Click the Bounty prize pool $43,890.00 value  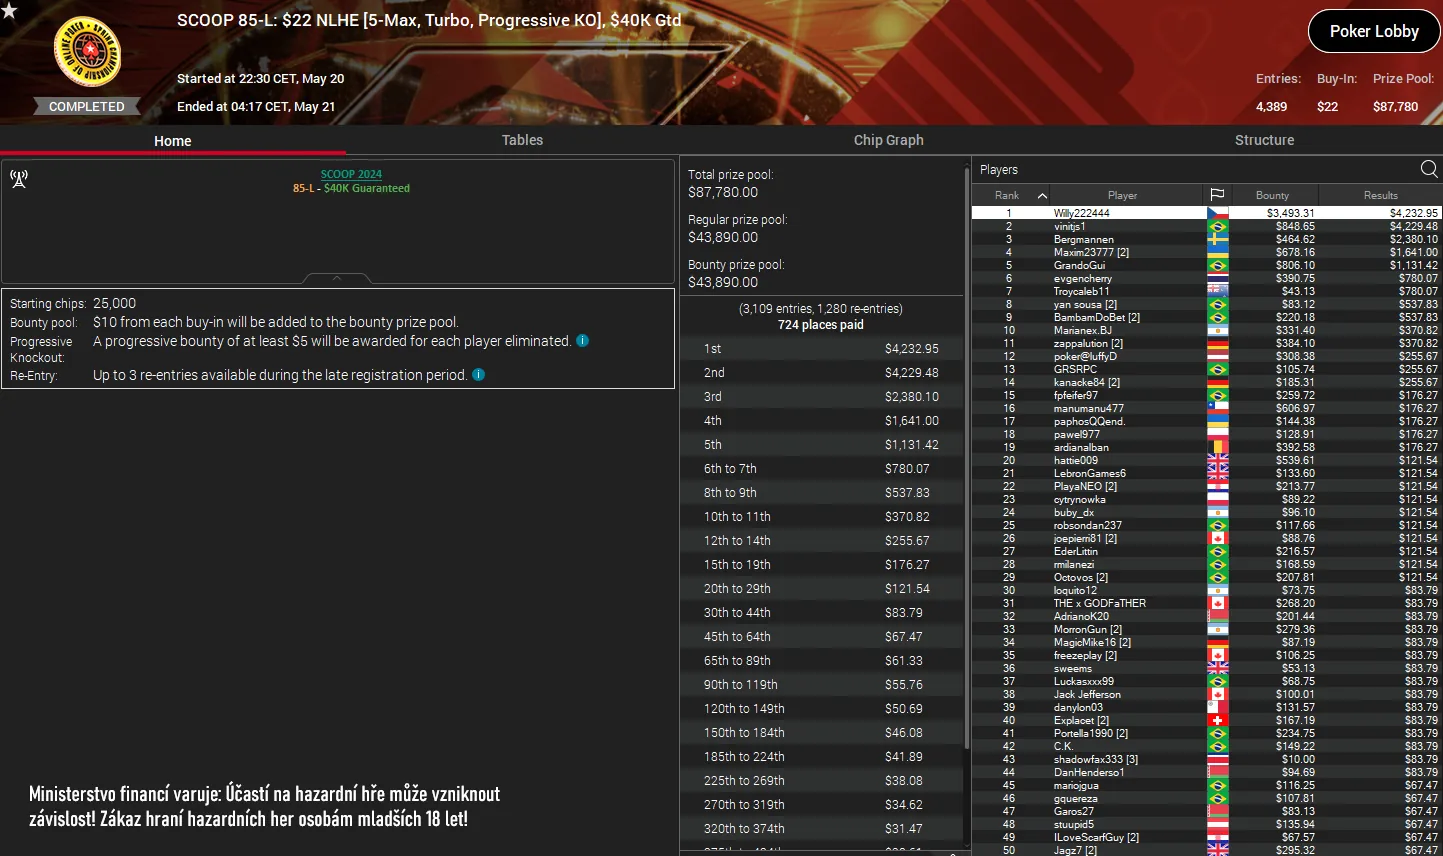pos(723,282)
